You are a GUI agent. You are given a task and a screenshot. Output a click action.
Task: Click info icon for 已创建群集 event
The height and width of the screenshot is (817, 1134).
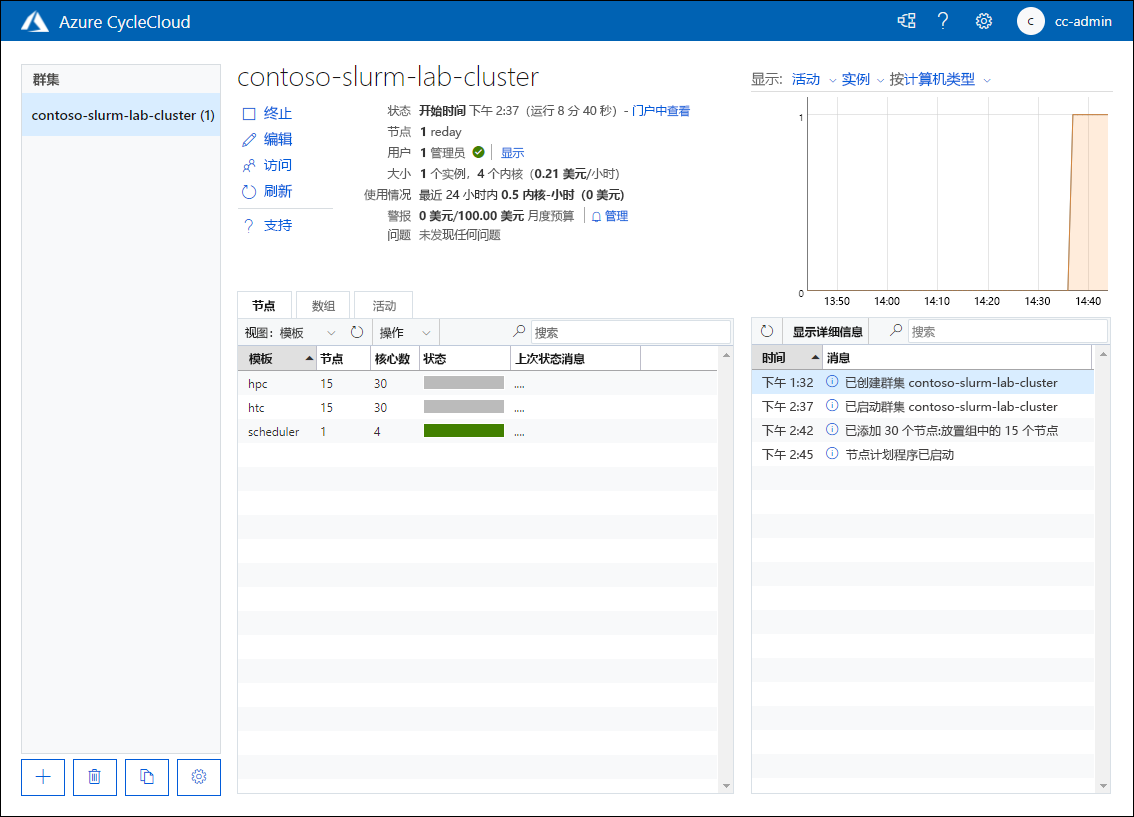point(832,381)
